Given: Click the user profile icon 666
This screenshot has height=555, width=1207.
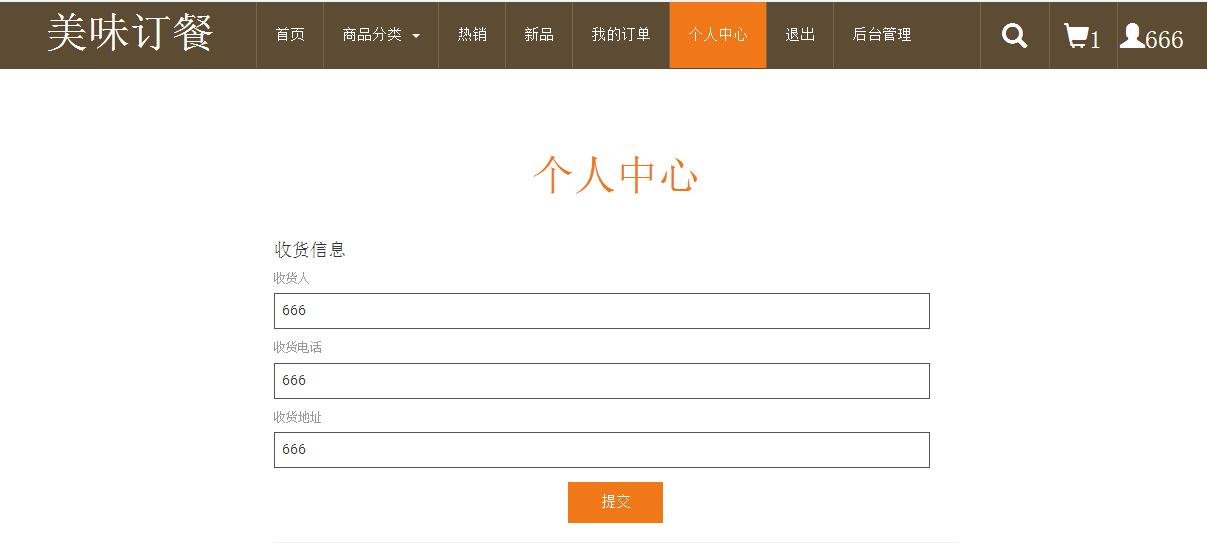Looking at the screenshot, I should coord(1151,37).
